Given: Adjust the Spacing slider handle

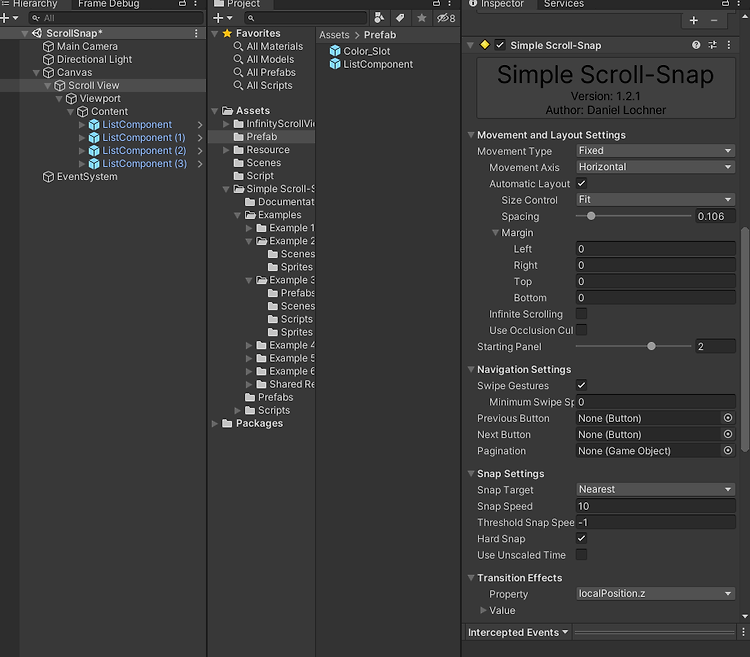Looking at the screenshot, I should point(591,216).
